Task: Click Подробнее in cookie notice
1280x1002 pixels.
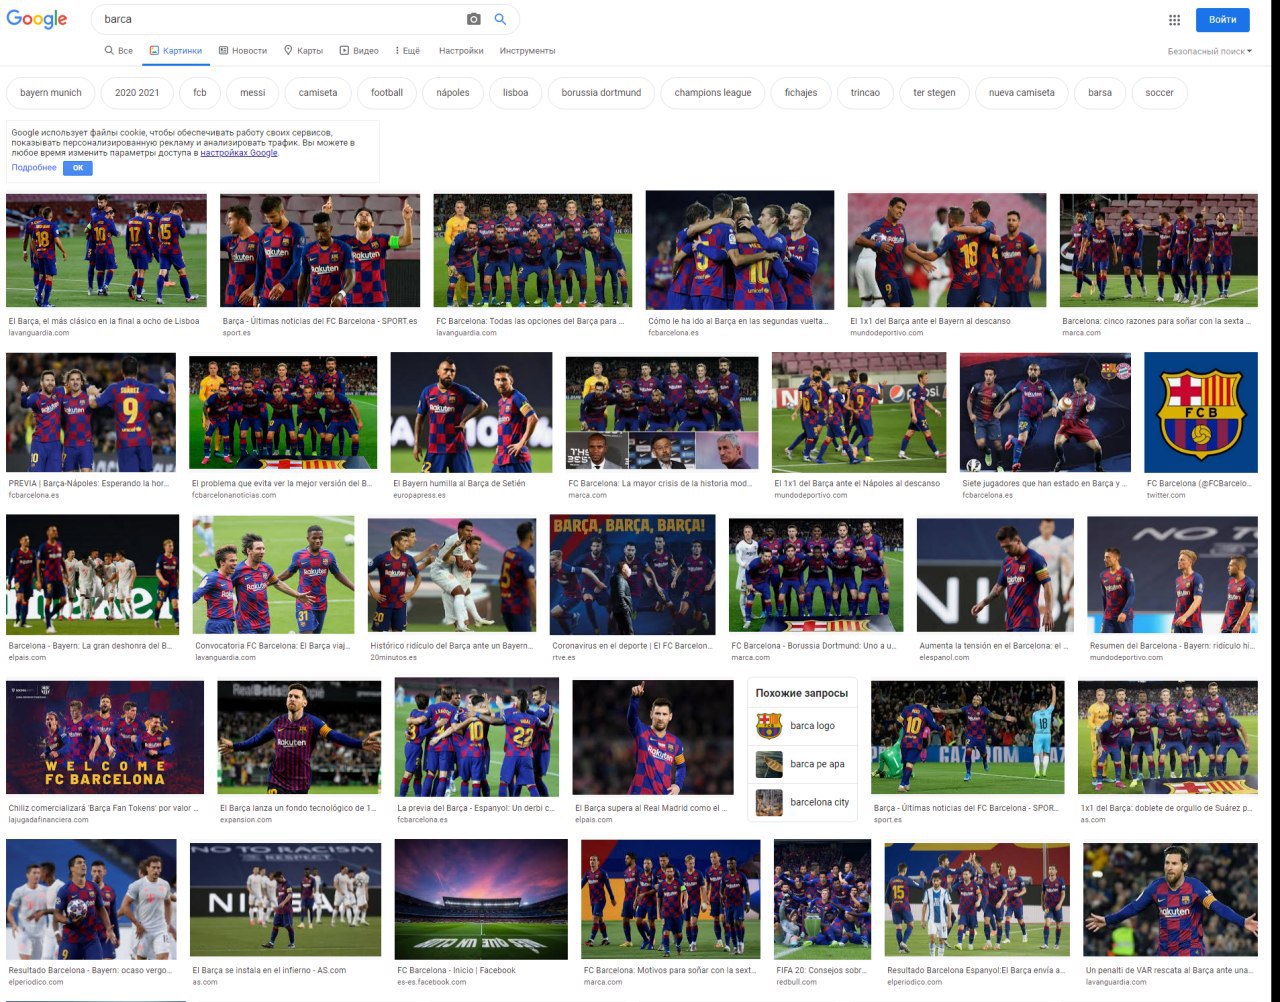Action: [34, 168]
